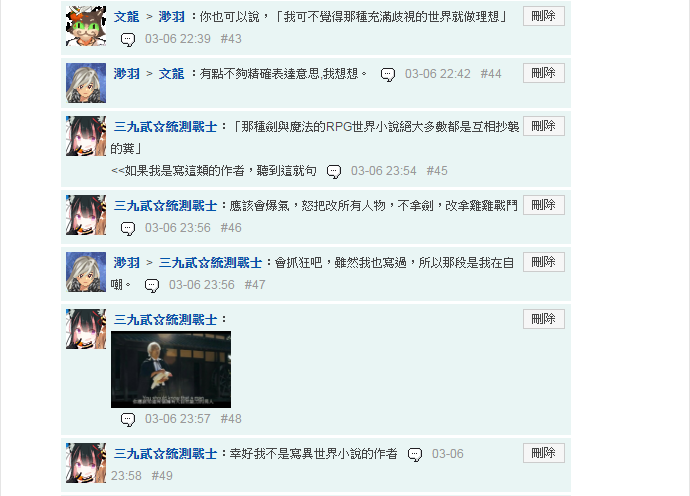Delete comment #44 with the 刪除 button
This screenshot has height=496, width=690.
click(543, 73)
